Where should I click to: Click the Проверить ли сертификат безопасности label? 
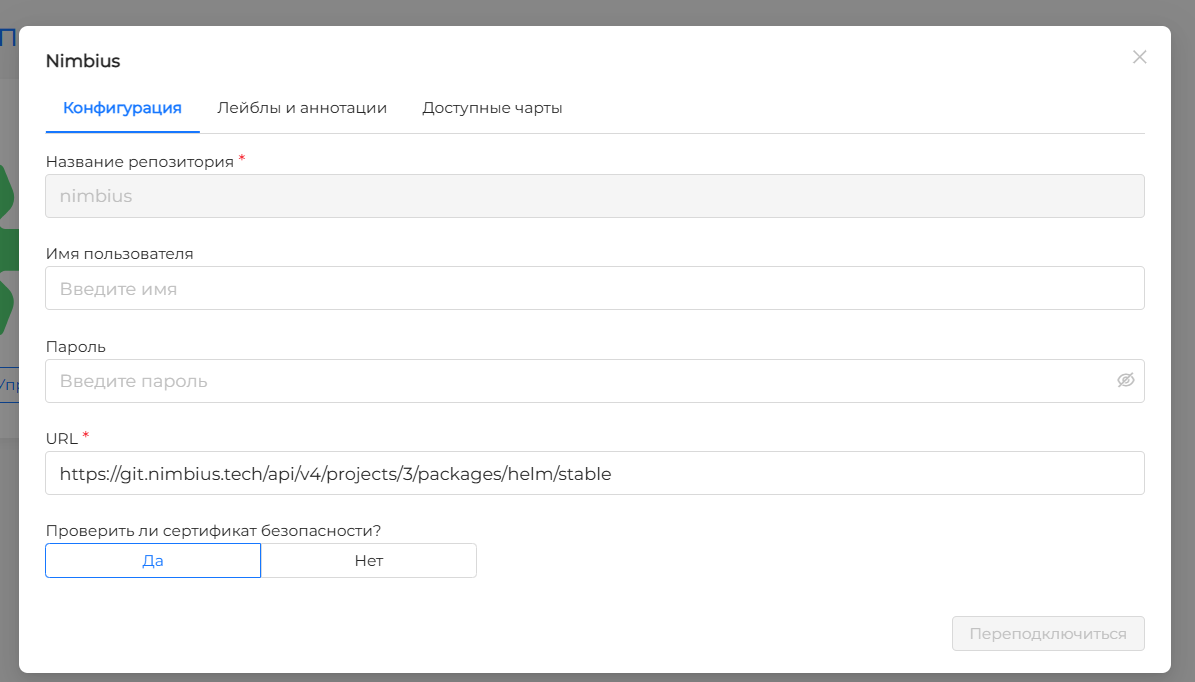(213, 530)
